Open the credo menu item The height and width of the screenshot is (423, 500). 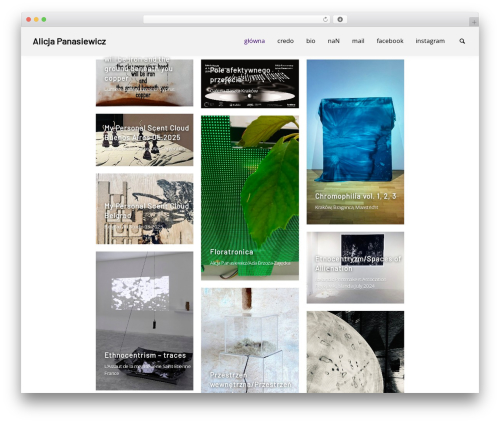(x=285, y=41)
